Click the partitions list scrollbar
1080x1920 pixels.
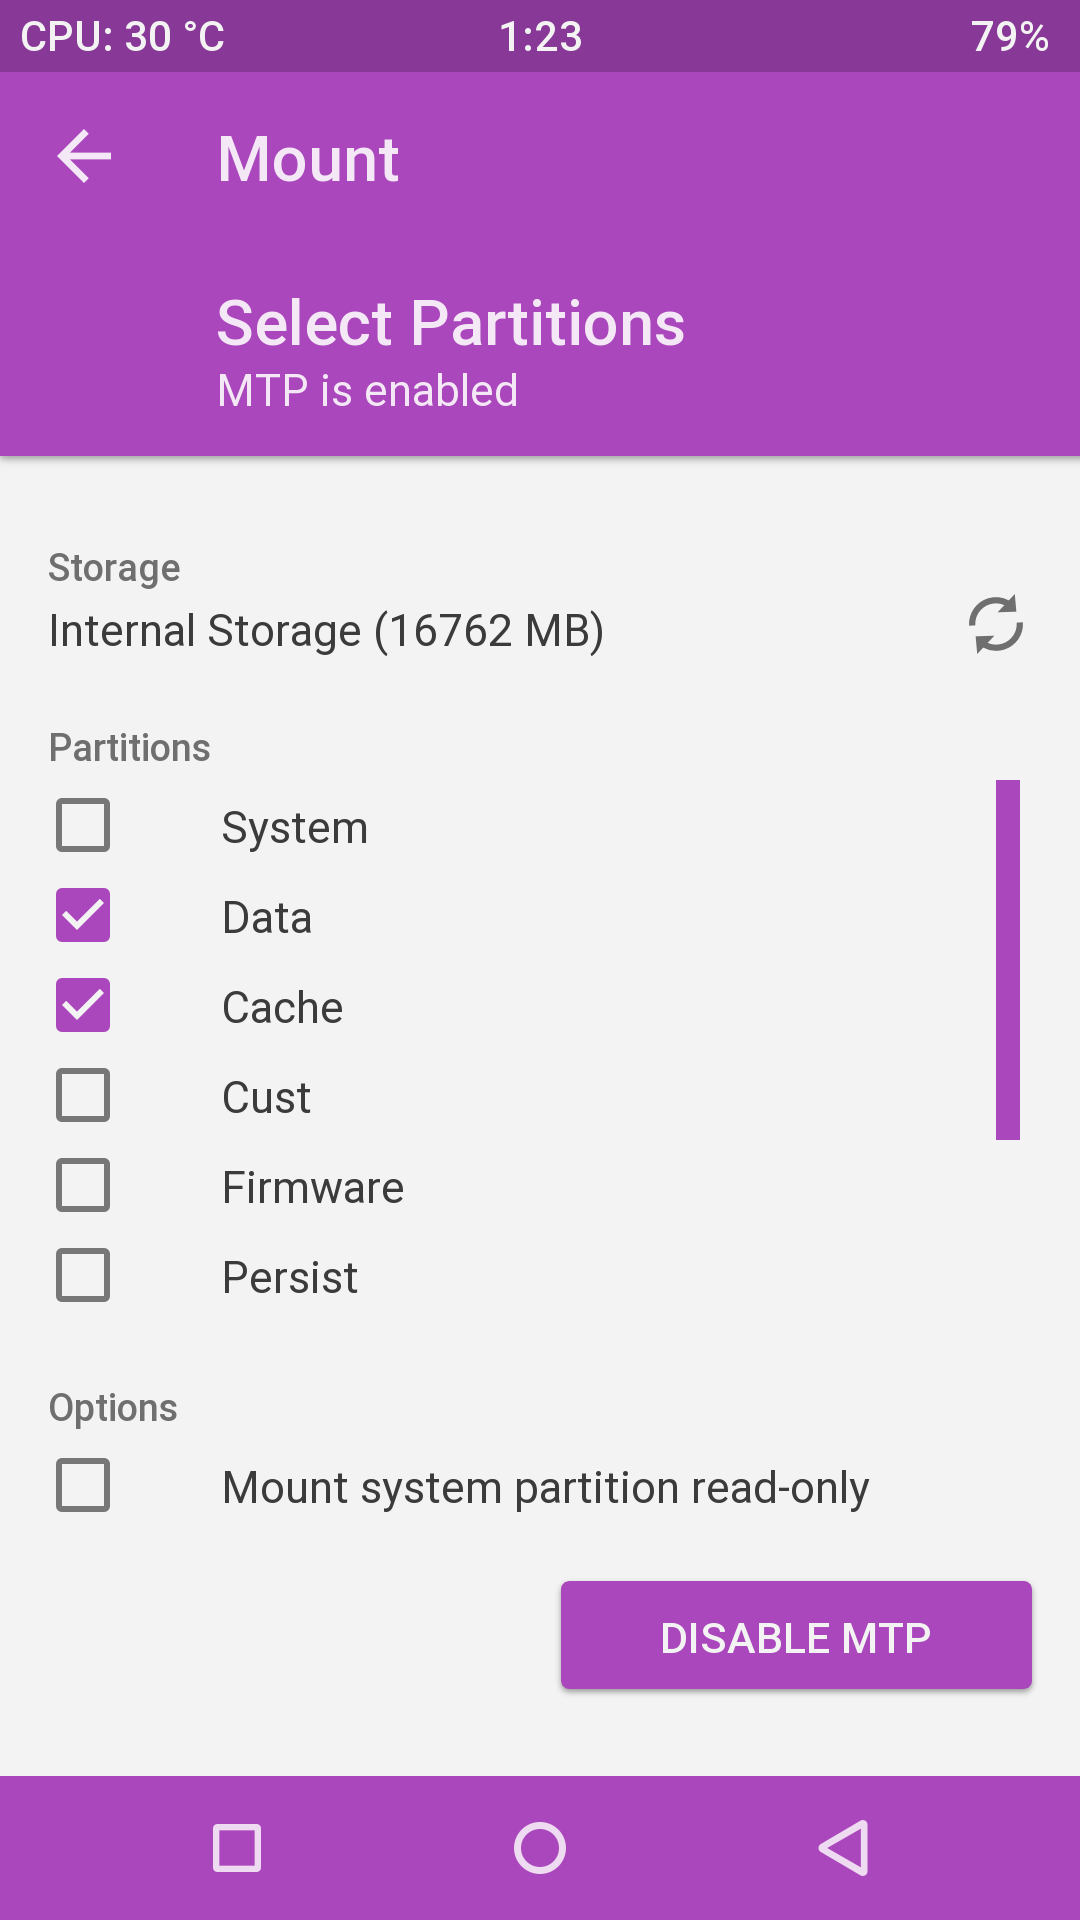click(1007, 960)
